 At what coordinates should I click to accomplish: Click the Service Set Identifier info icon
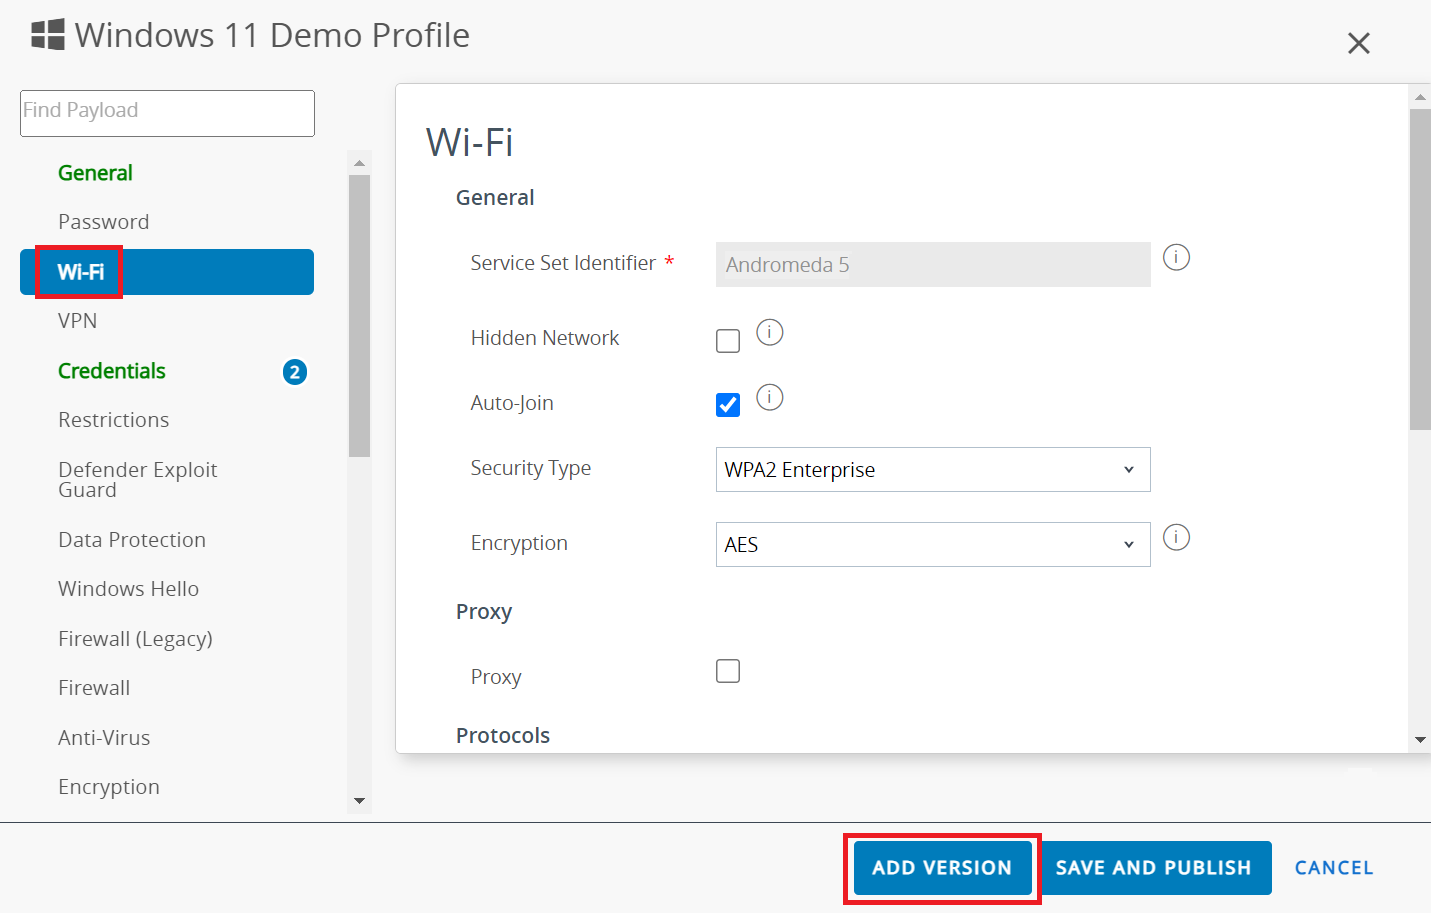[1176, 258]
